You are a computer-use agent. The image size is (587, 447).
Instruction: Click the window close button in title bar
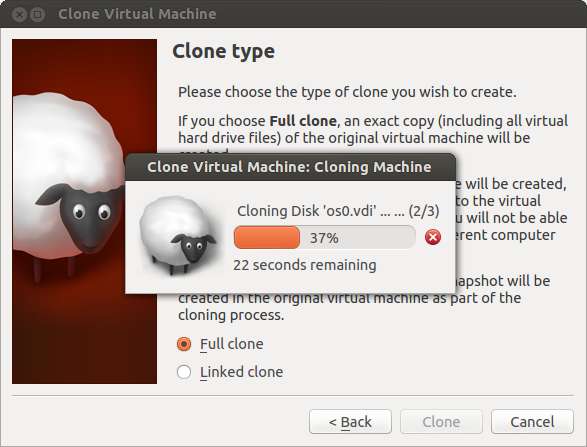click(x=19, y=14)
